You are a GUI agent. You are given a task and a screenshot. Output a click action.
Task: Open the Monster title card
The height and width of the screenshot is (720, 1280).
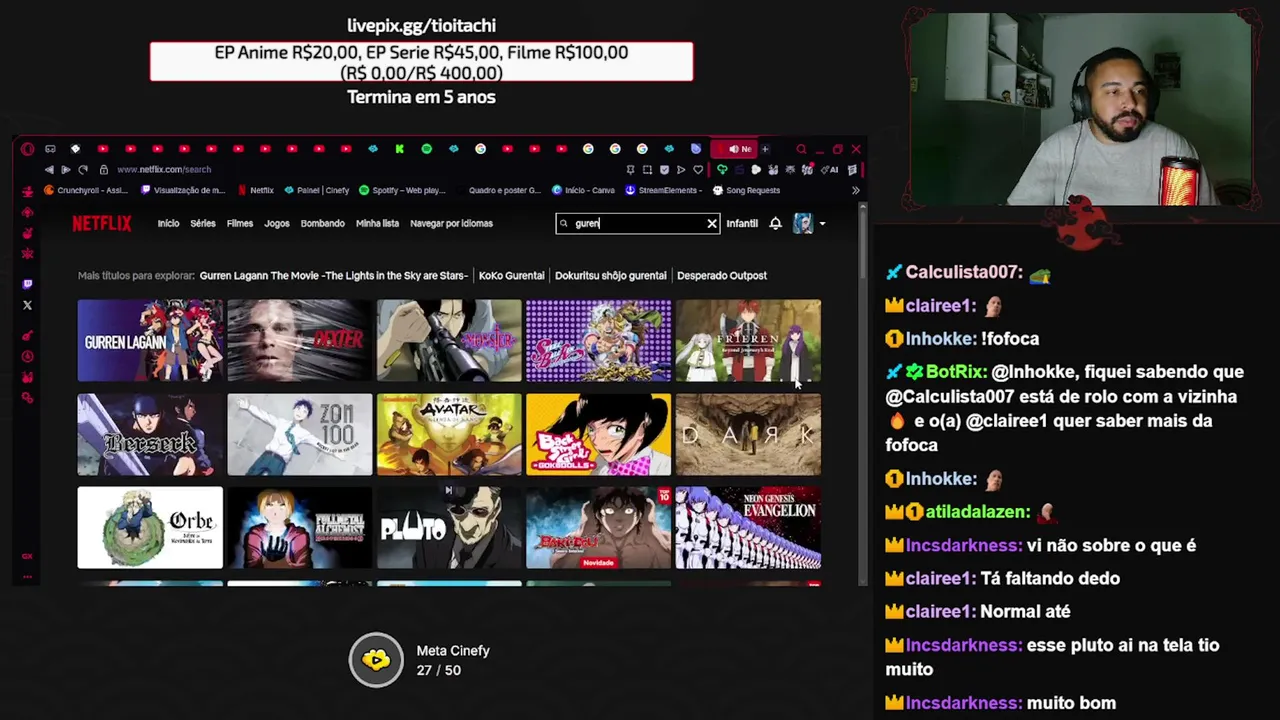[449, 341]
